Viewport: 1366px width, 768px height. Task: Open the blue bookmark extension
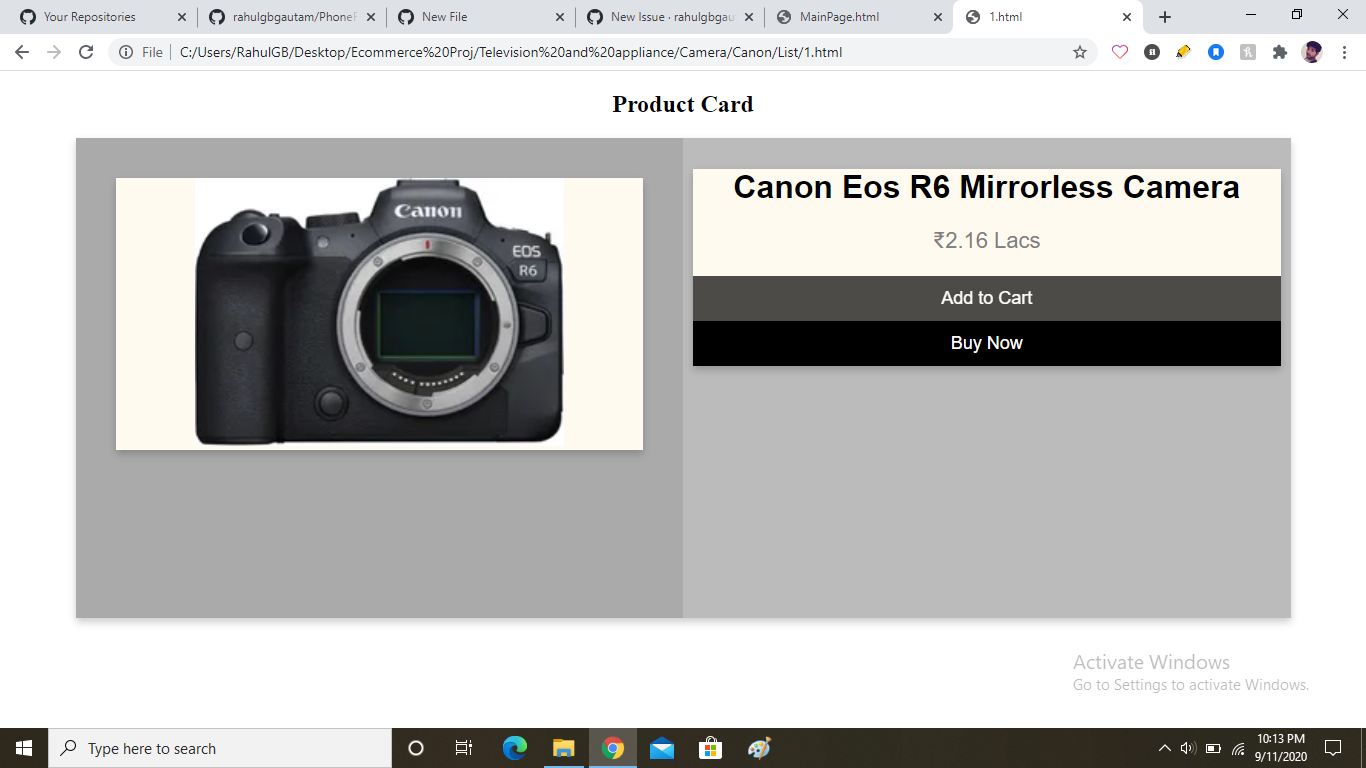(1216, 52)
